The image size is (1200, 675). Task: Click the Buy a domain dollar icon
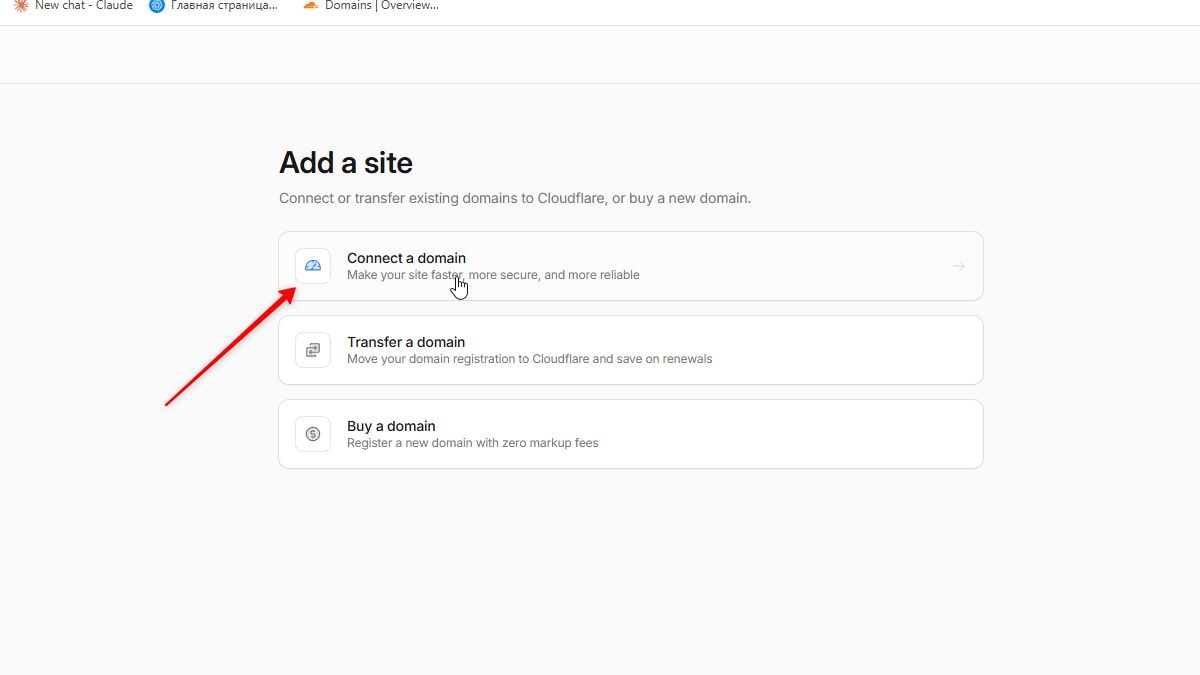pyautogui.click(x=313, y=434)
